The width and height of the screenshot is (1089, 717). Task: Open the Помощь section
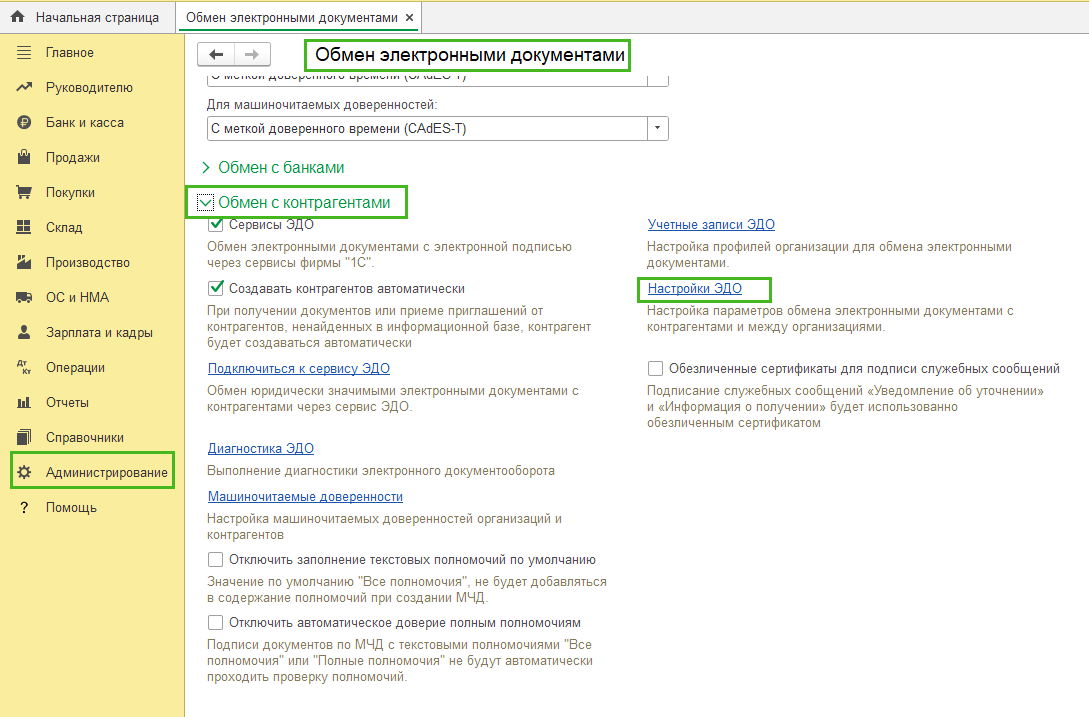click(x=71, y=507)
